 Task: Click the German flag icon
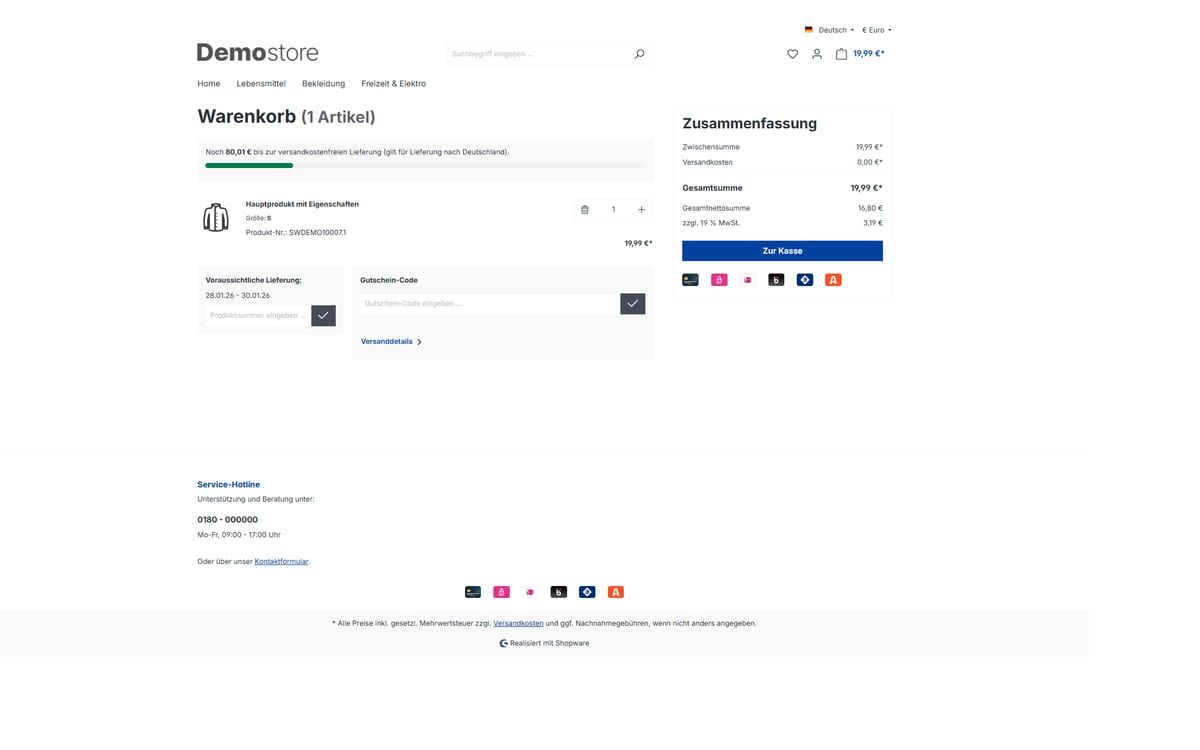click(x=809, y=30)
